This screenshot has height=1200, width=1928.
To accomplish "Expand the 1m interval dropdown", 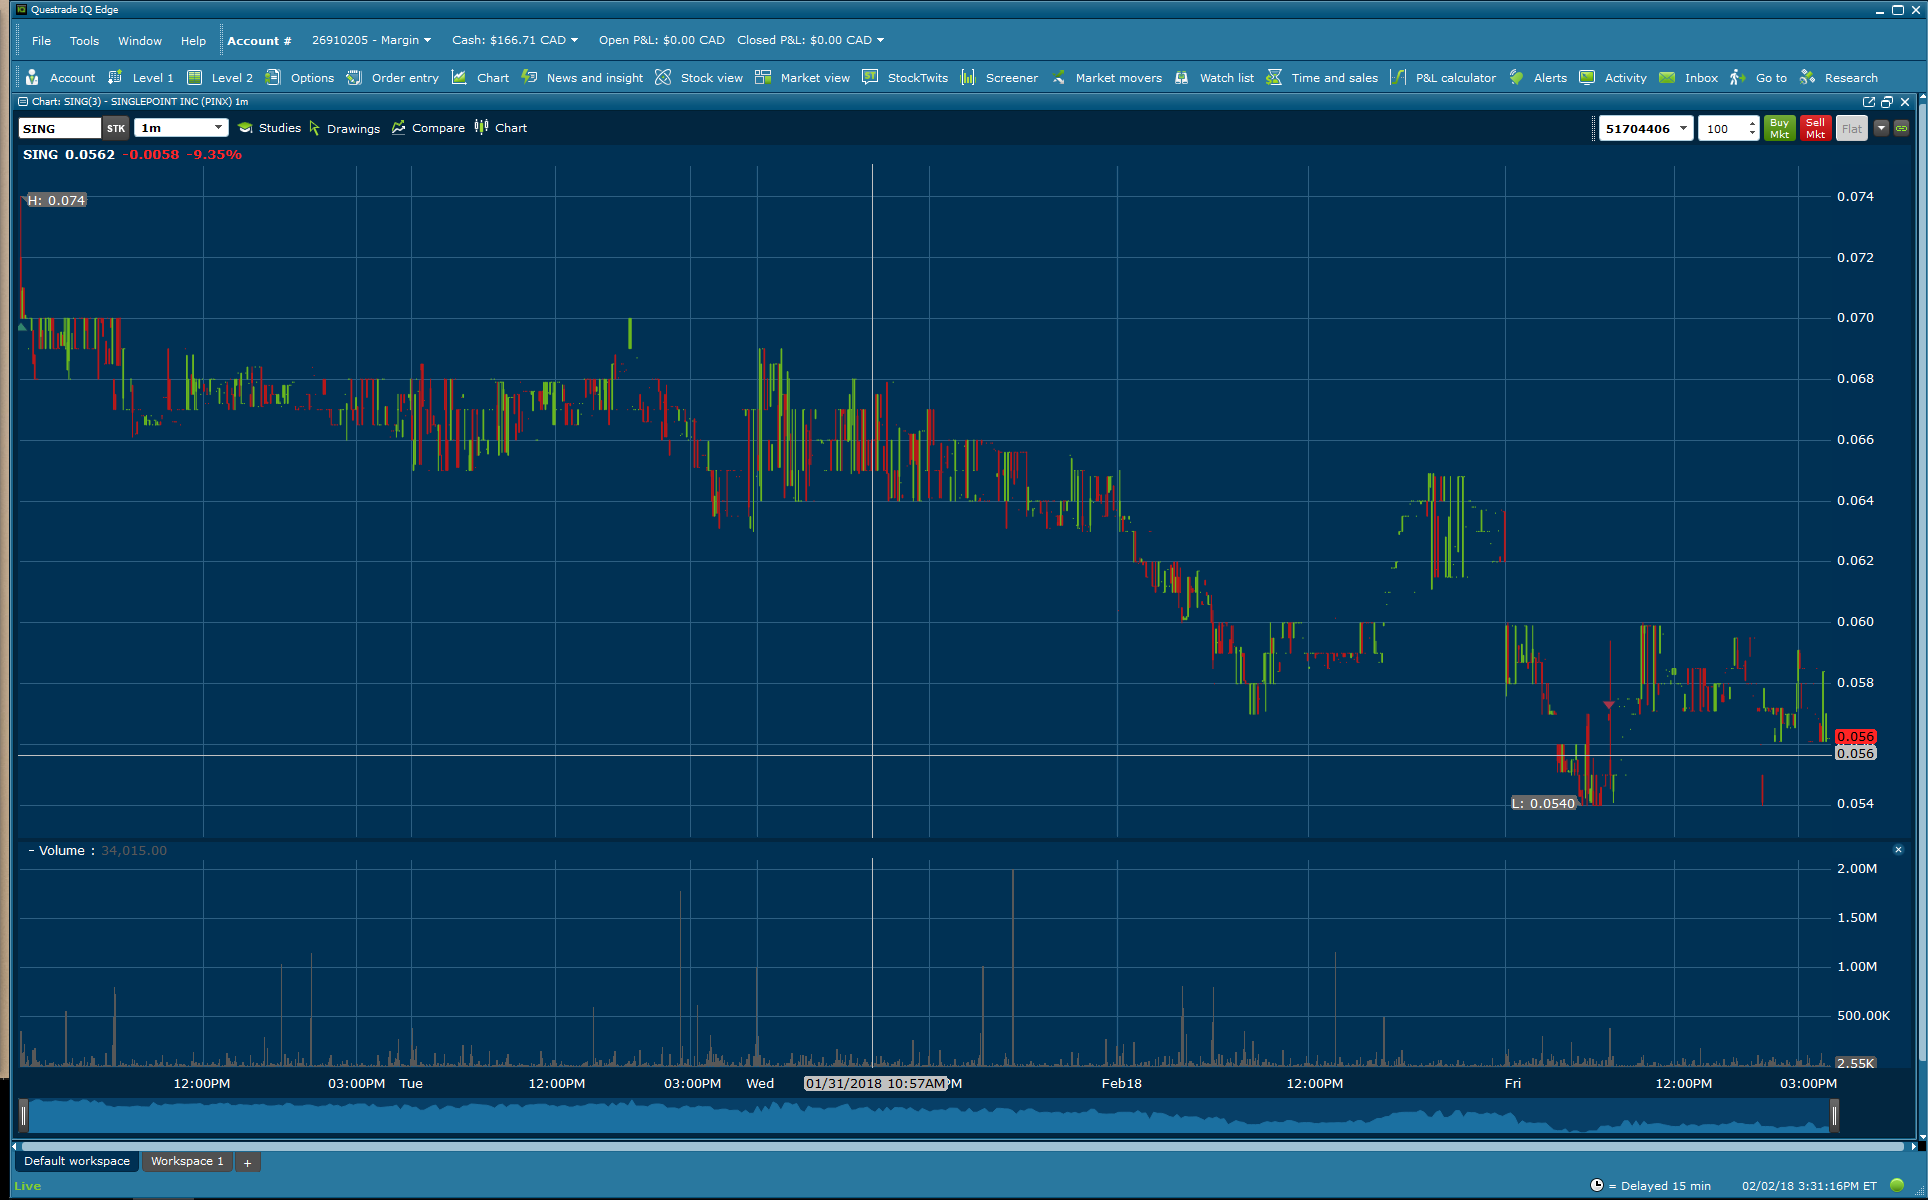I will pyautogui.click(x=218, y=128).
